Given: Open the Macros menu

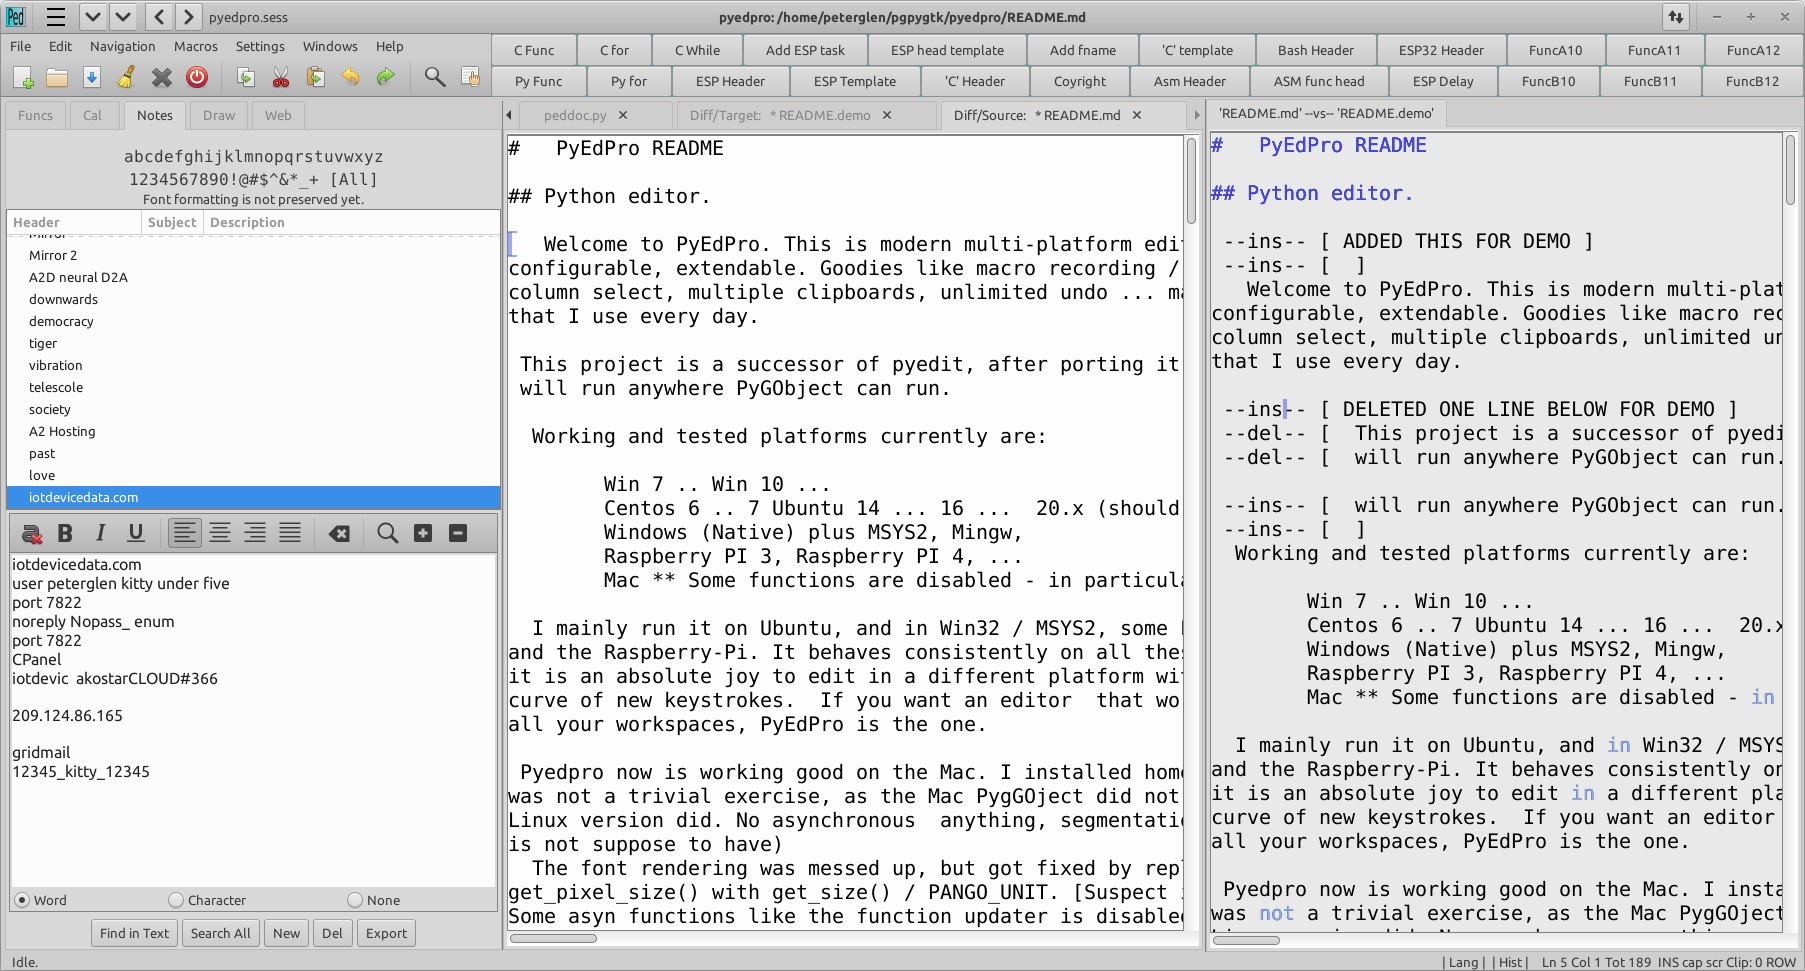Looking at the screenshot, I should click(196, 46).
